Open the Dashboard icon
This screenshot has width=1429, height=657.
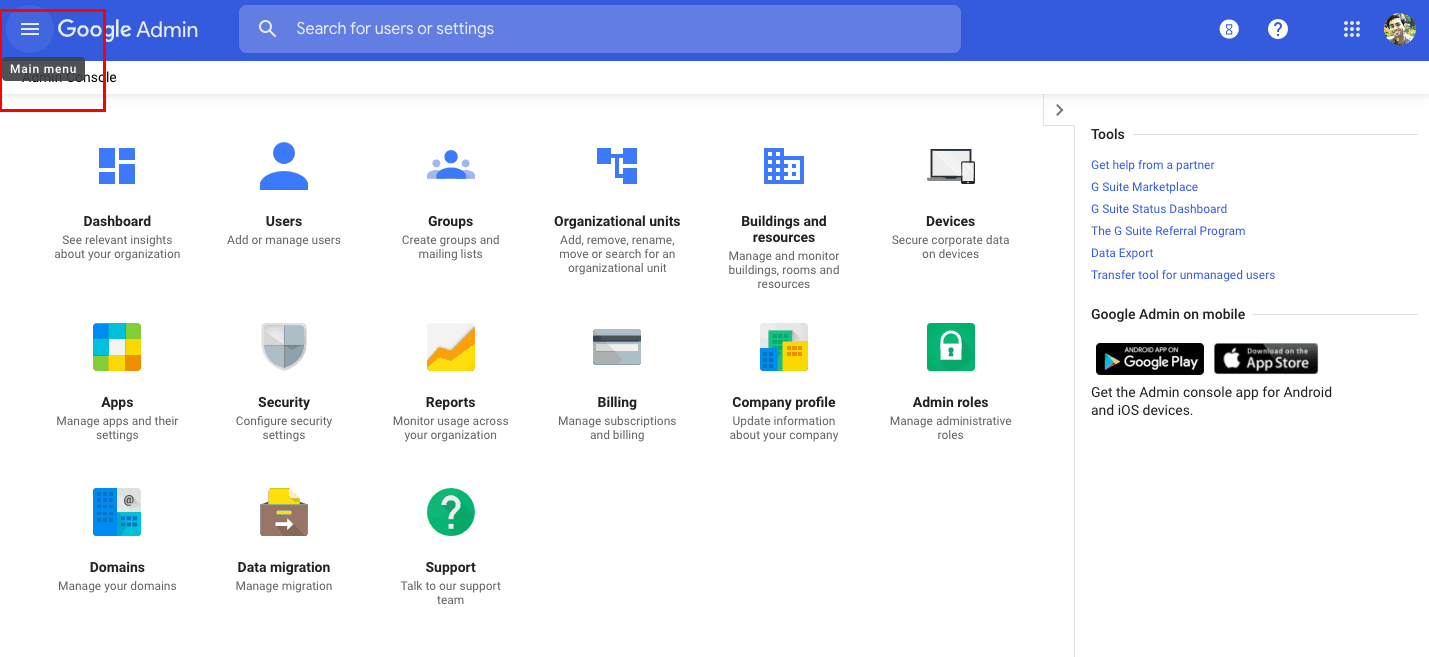117,166
